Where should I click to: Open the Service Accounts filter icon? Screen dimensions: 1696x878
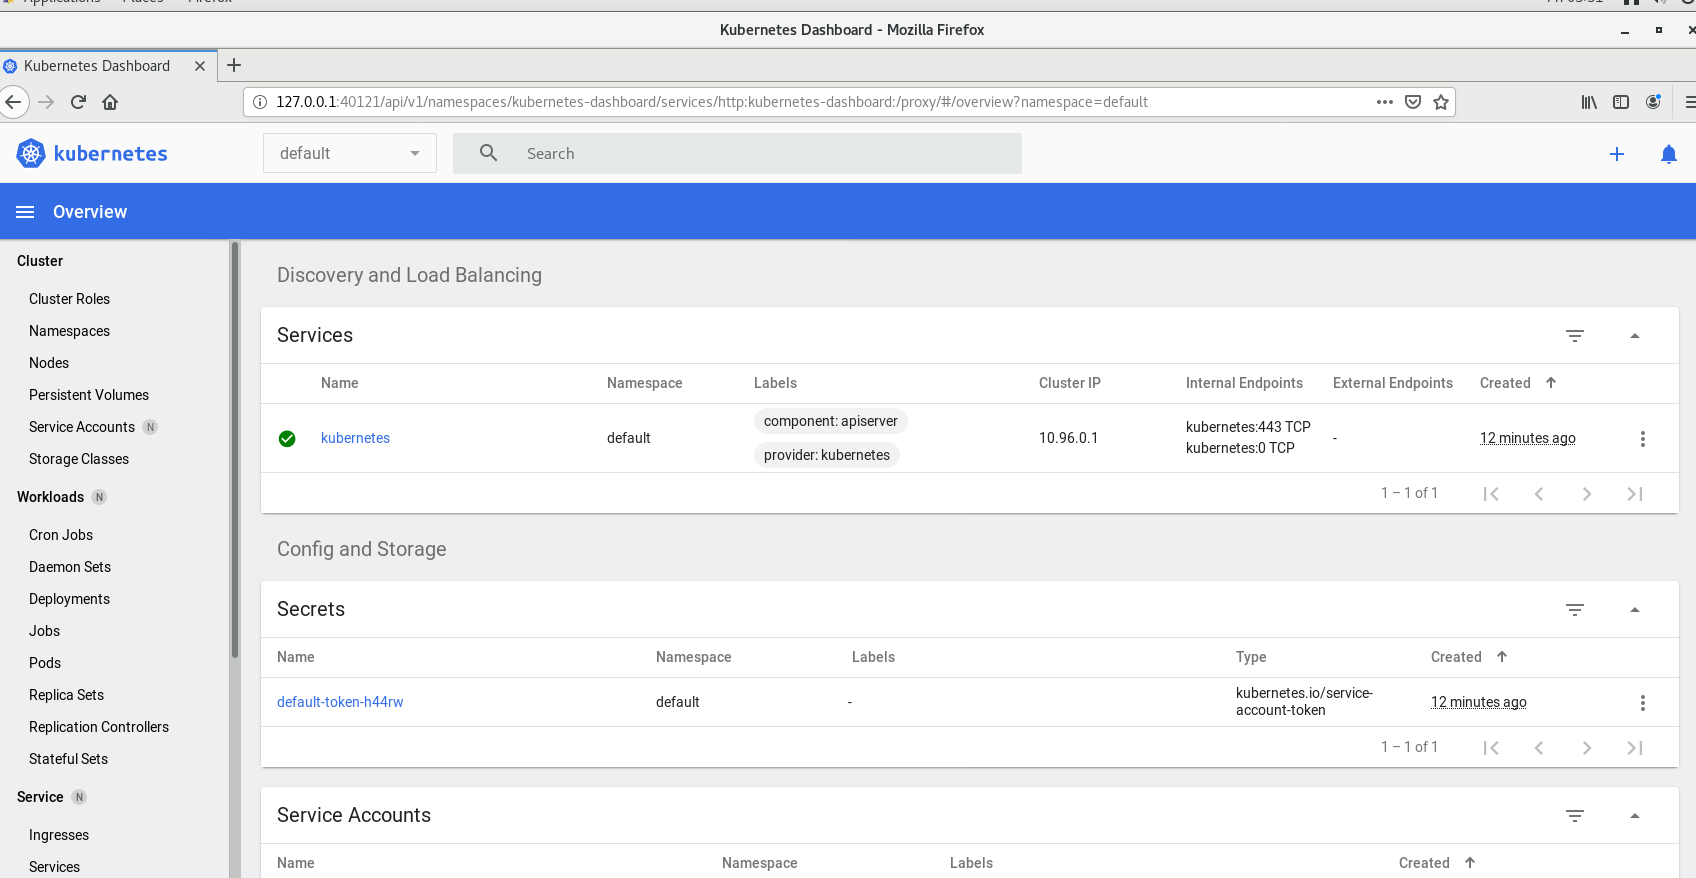(x=1575, y=816)
